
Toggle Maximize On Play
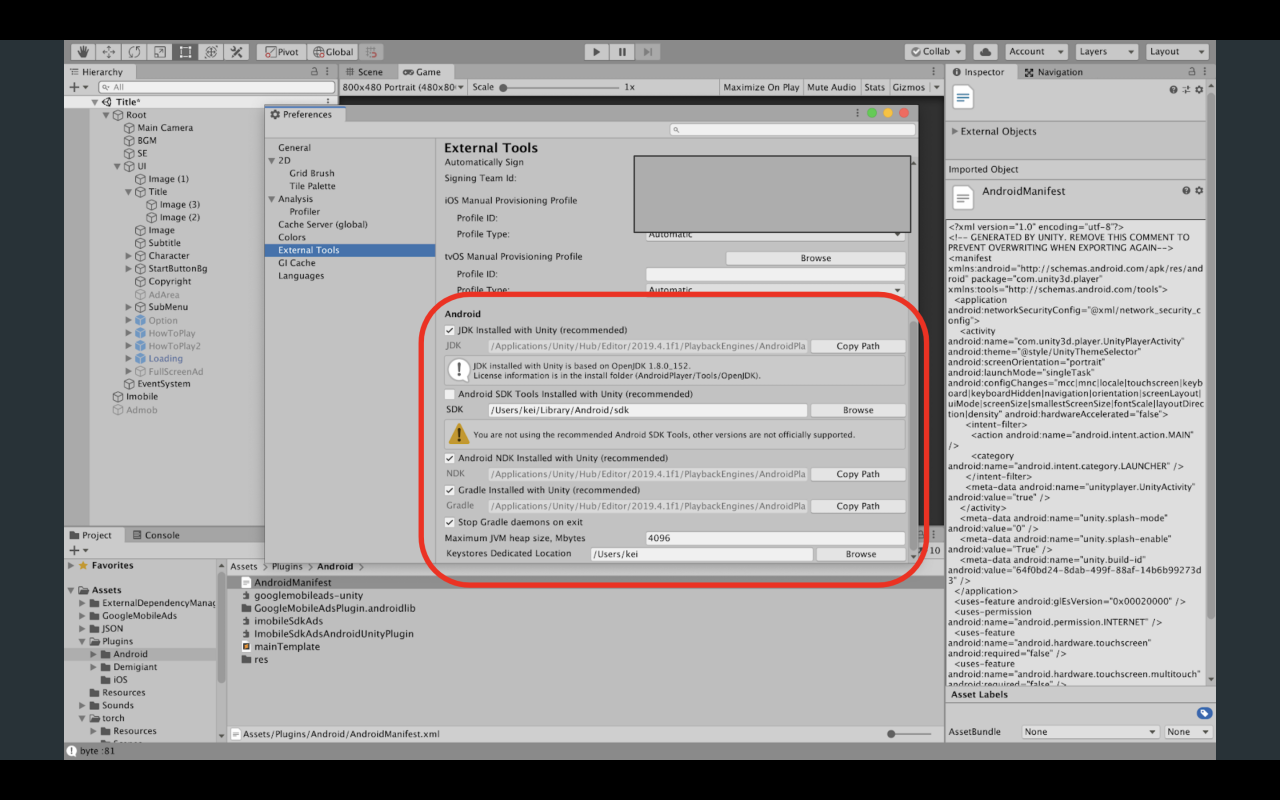pos(761,87)
